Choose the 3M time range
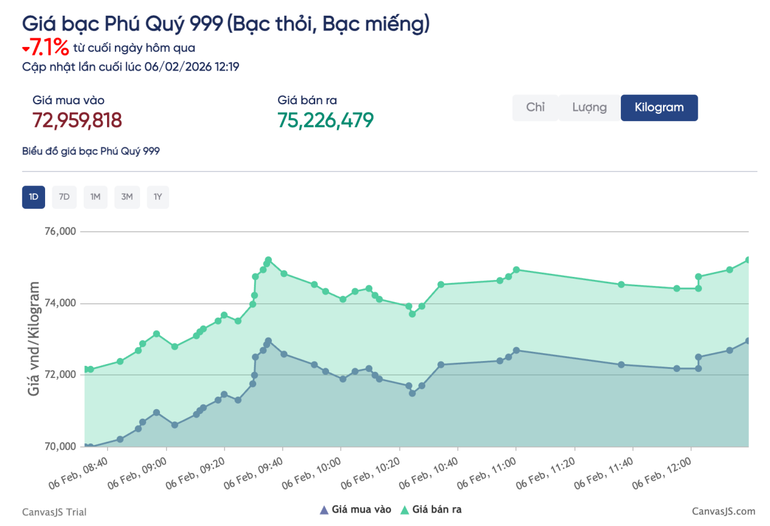The height and width of the screenshot is (526, 770). point(127,197)
